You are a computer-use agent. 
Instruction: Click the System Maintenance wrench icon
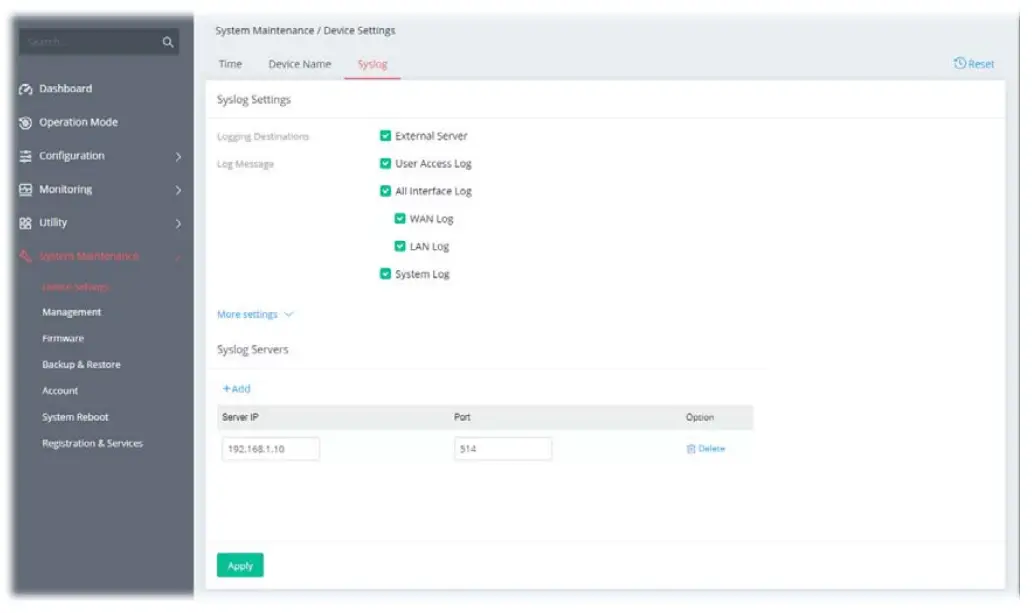point(25,256)
